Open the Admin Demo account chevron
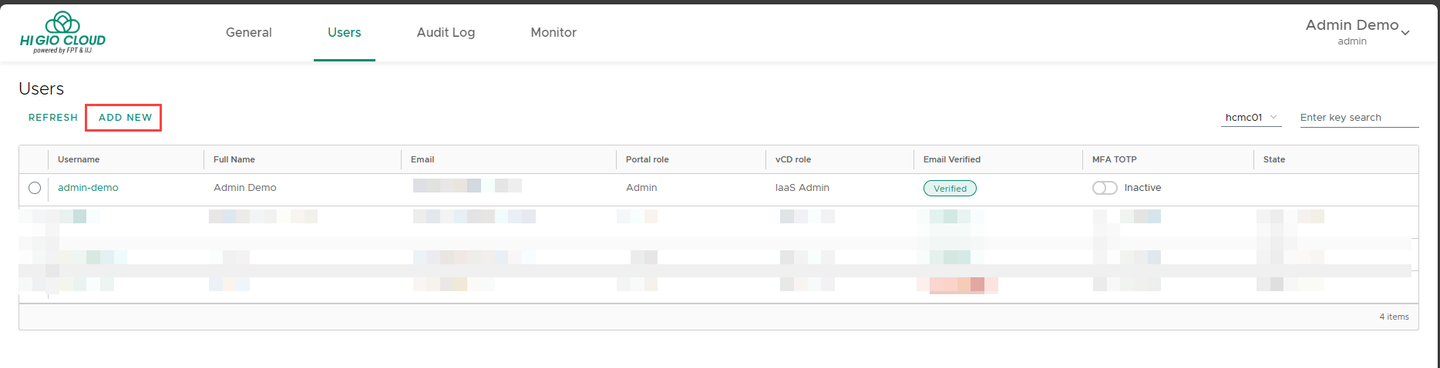The image size is (1440, 368). 1405,33
